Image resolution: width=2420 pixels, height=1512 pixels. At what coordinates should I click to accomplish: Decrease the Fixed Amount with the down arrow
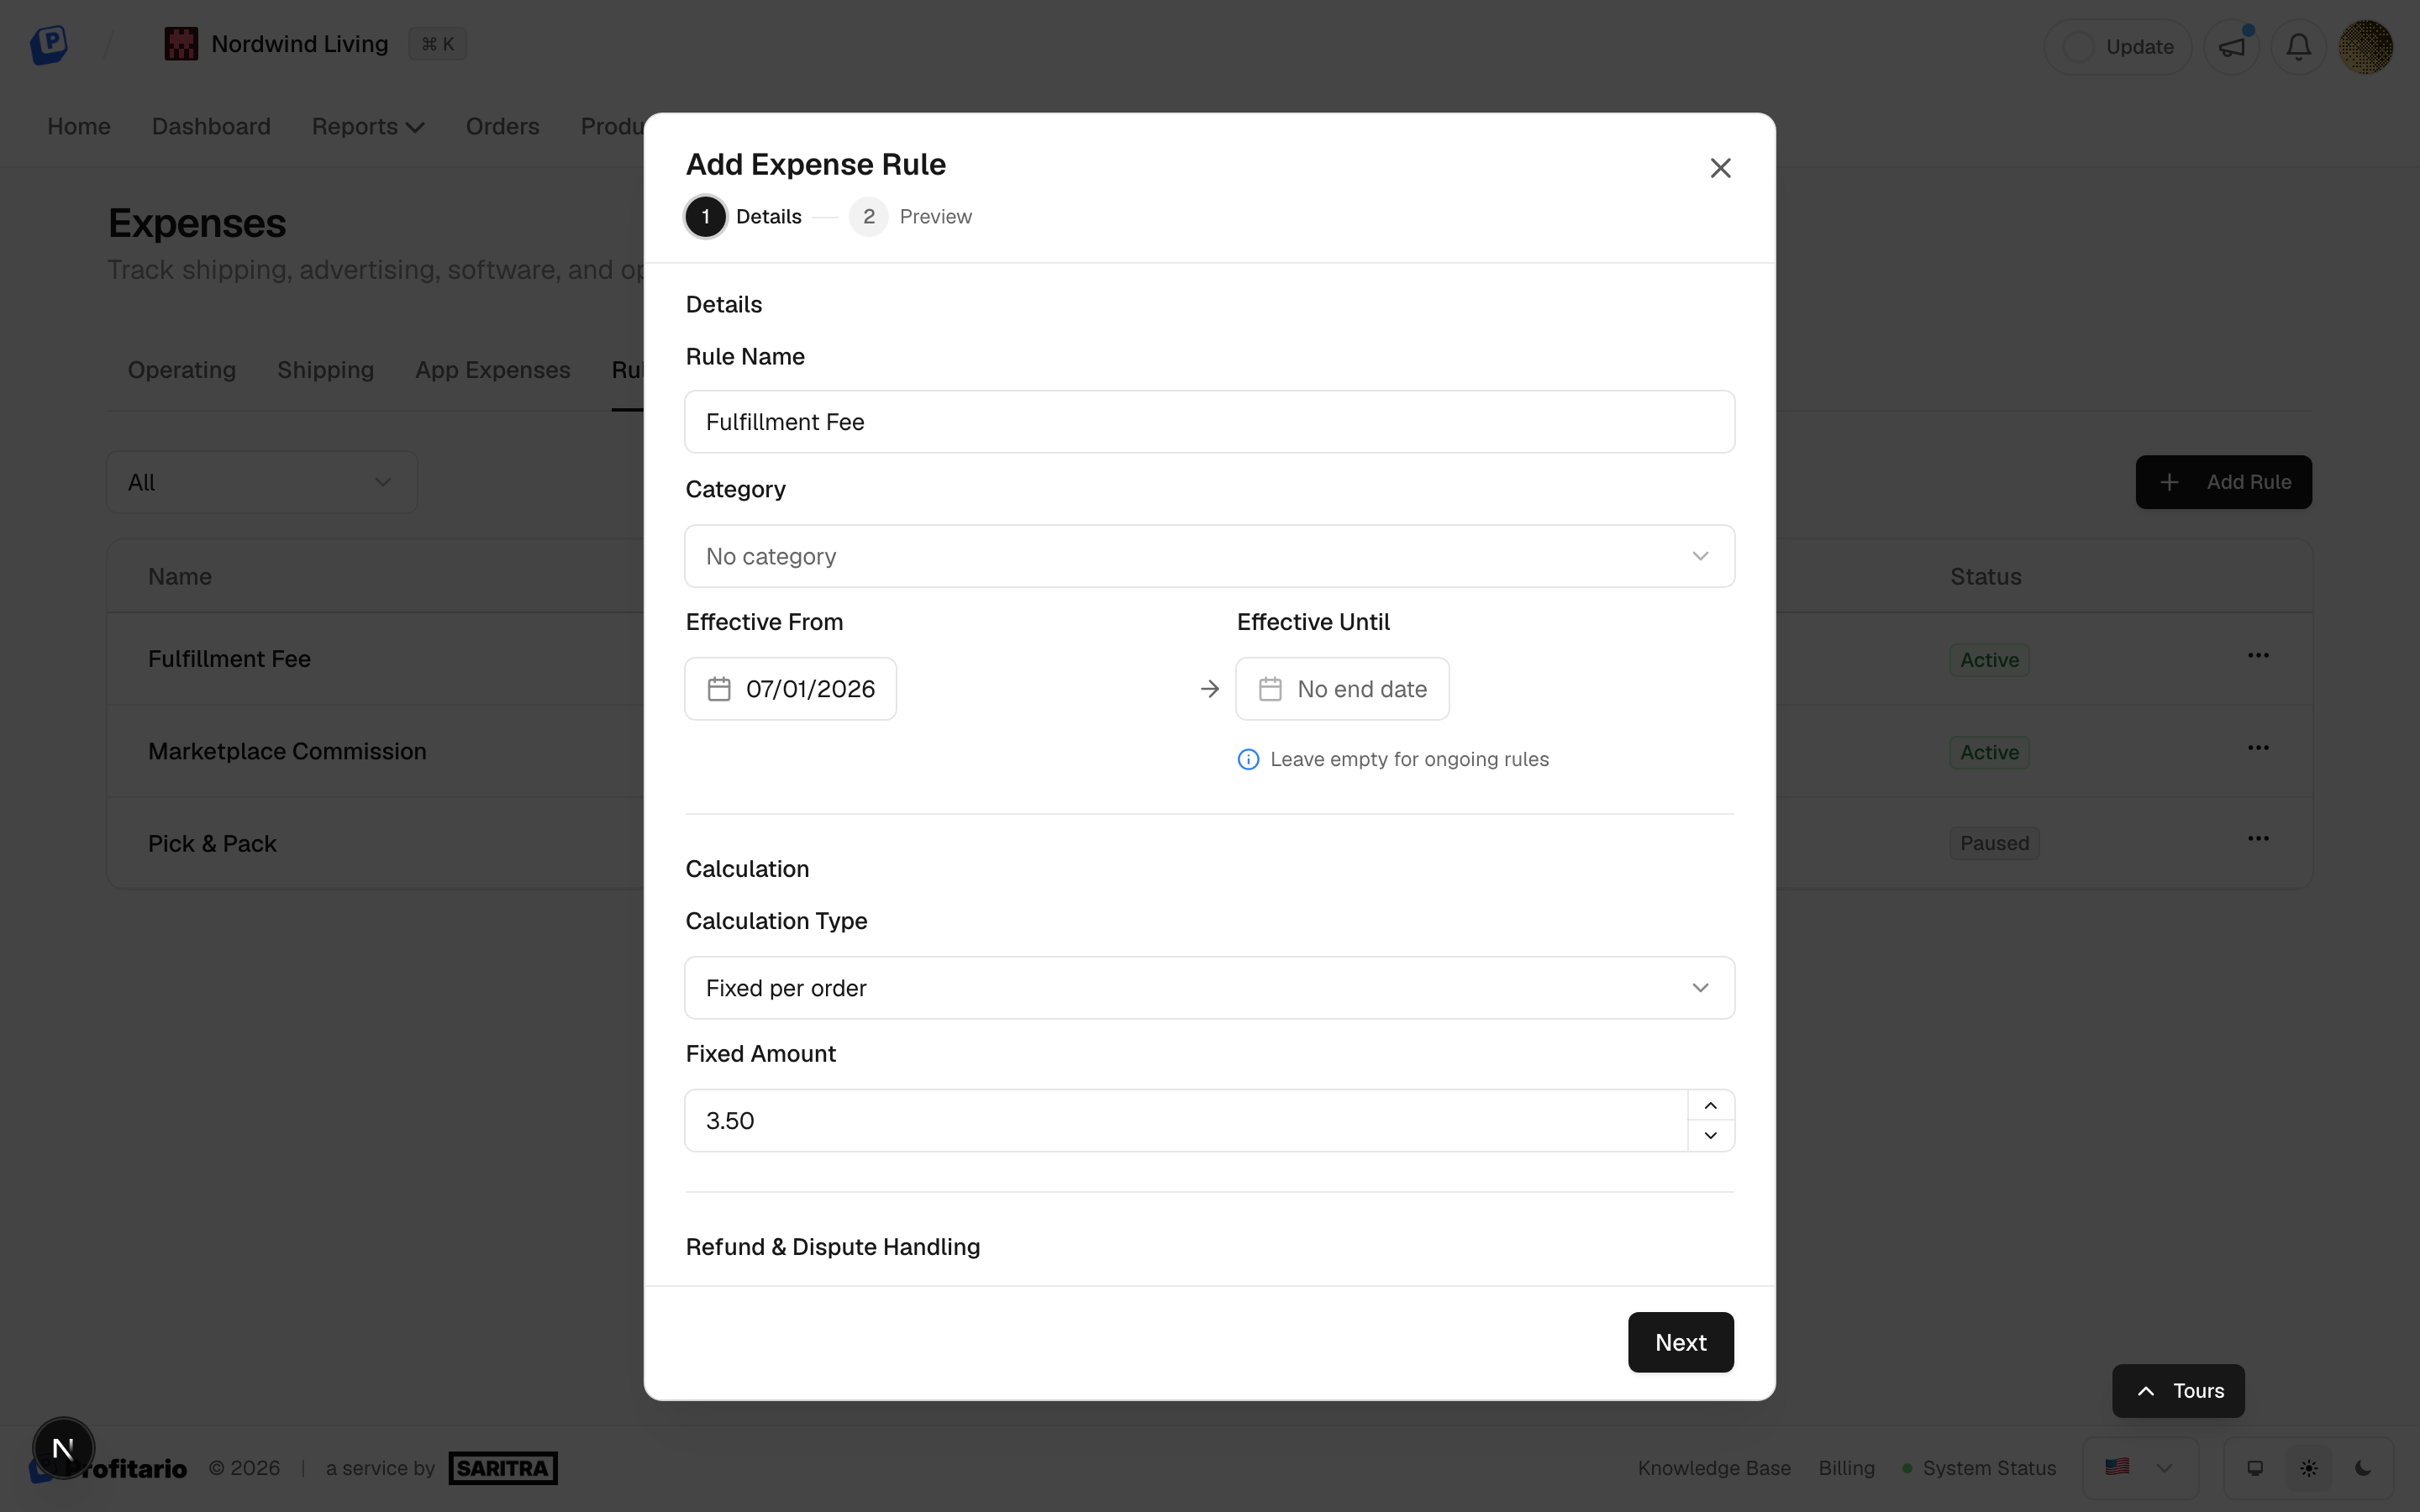1710,1135
